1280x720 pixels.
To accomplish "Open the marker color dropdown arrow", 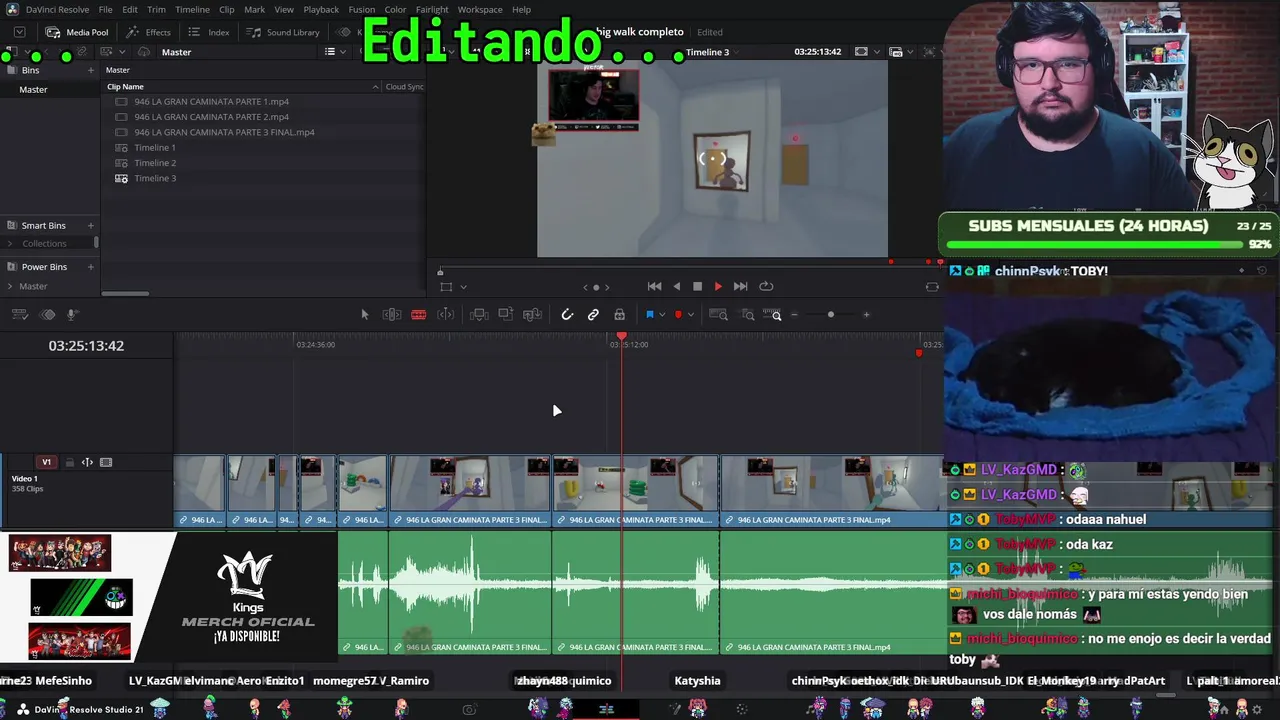I will (691, 315).
